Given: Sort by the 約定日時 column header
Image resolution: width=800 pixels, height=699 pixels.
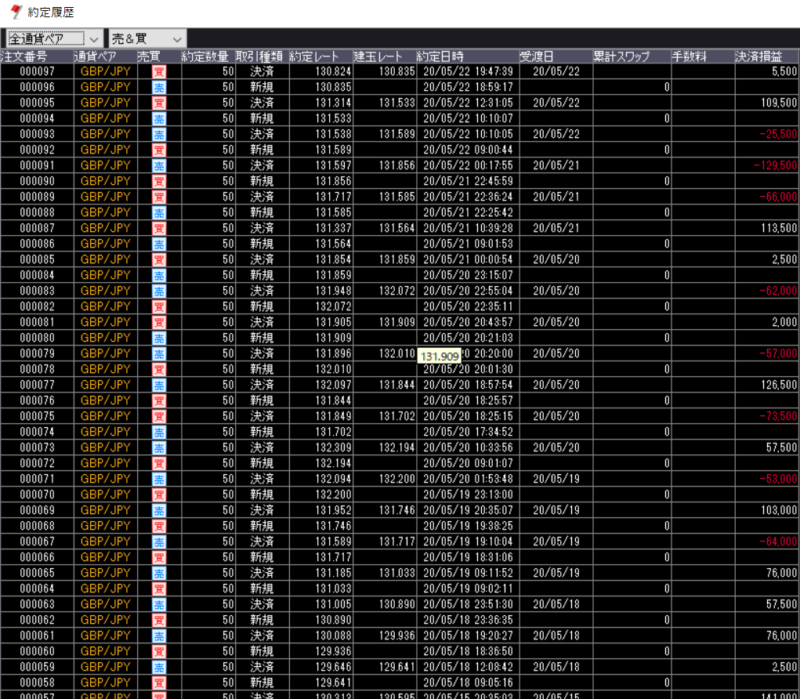Looking at the screenshot, I should click(x=440, y=56).
